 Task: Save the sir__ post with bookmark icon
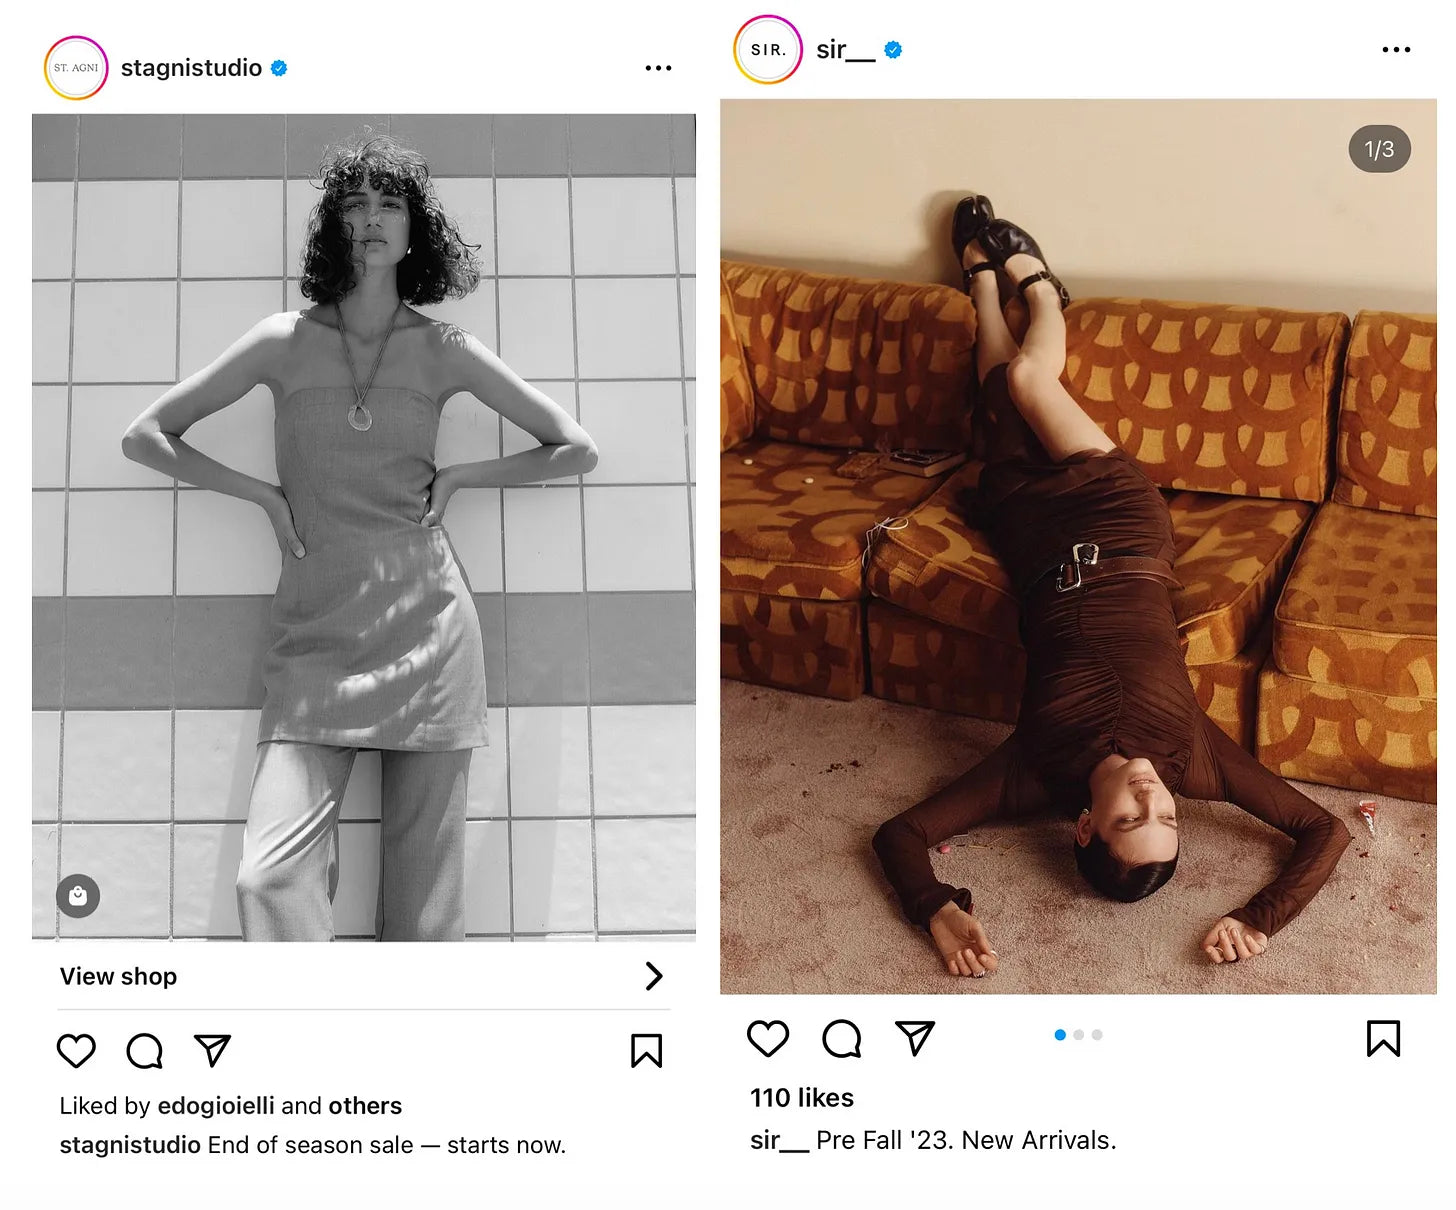tap(1383, 1039)
